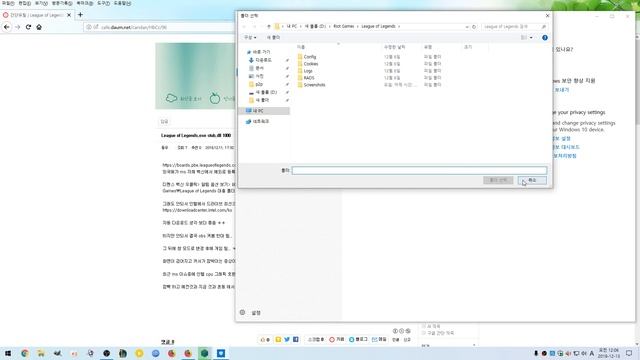Reload the browser page
This screenshot has width=640, height=360.
pyautogui.click(x=28, y=27)
